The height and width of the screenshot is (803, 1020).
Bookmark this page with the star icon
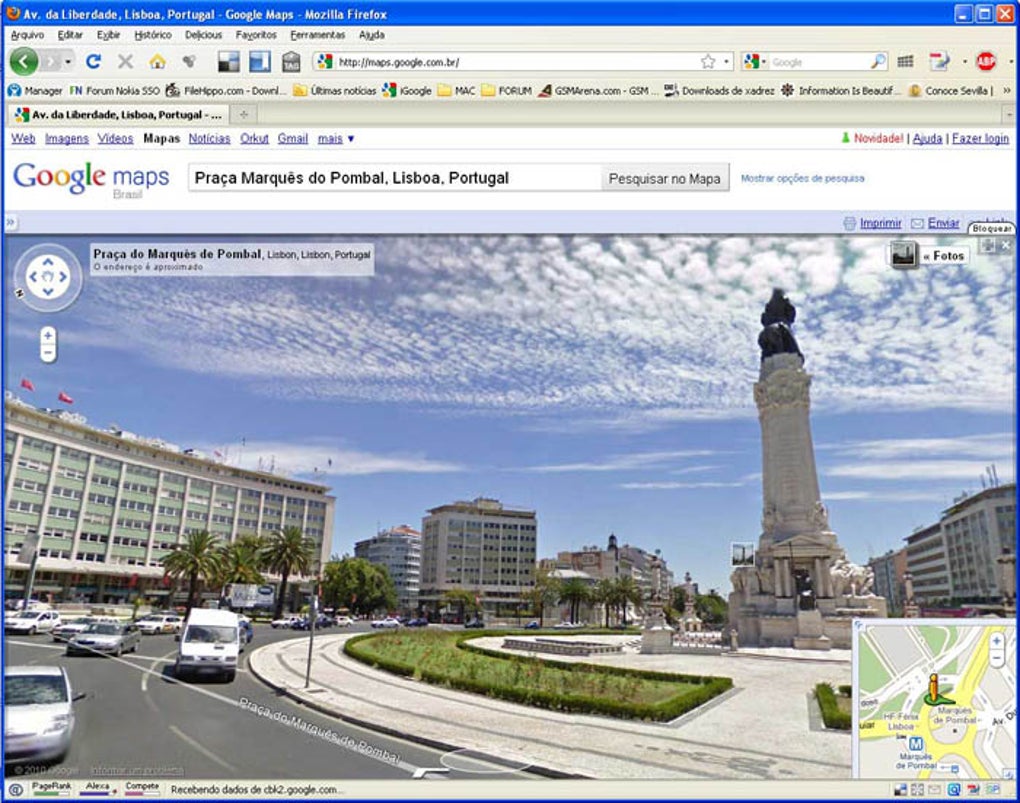(x=708, y=62)
